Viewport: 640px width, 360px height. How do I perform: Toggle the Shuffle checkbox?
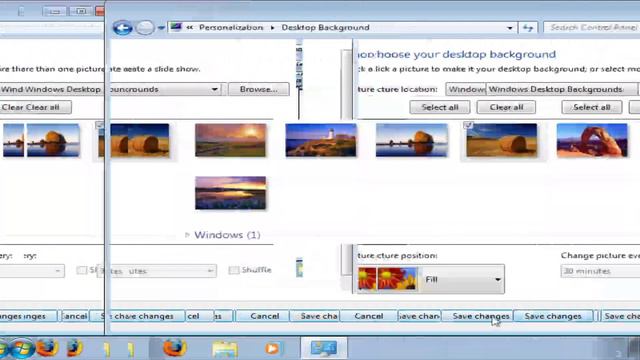pyautogui.click(x=233, y=270)
